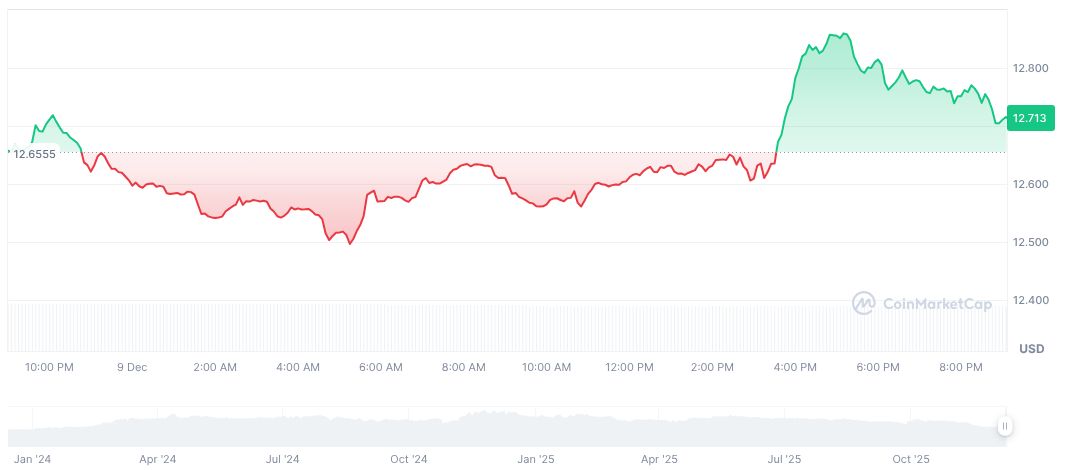Click the 12.600 price axis label
Viewport: 1072px width, 470px height.
pos(1030,184)
